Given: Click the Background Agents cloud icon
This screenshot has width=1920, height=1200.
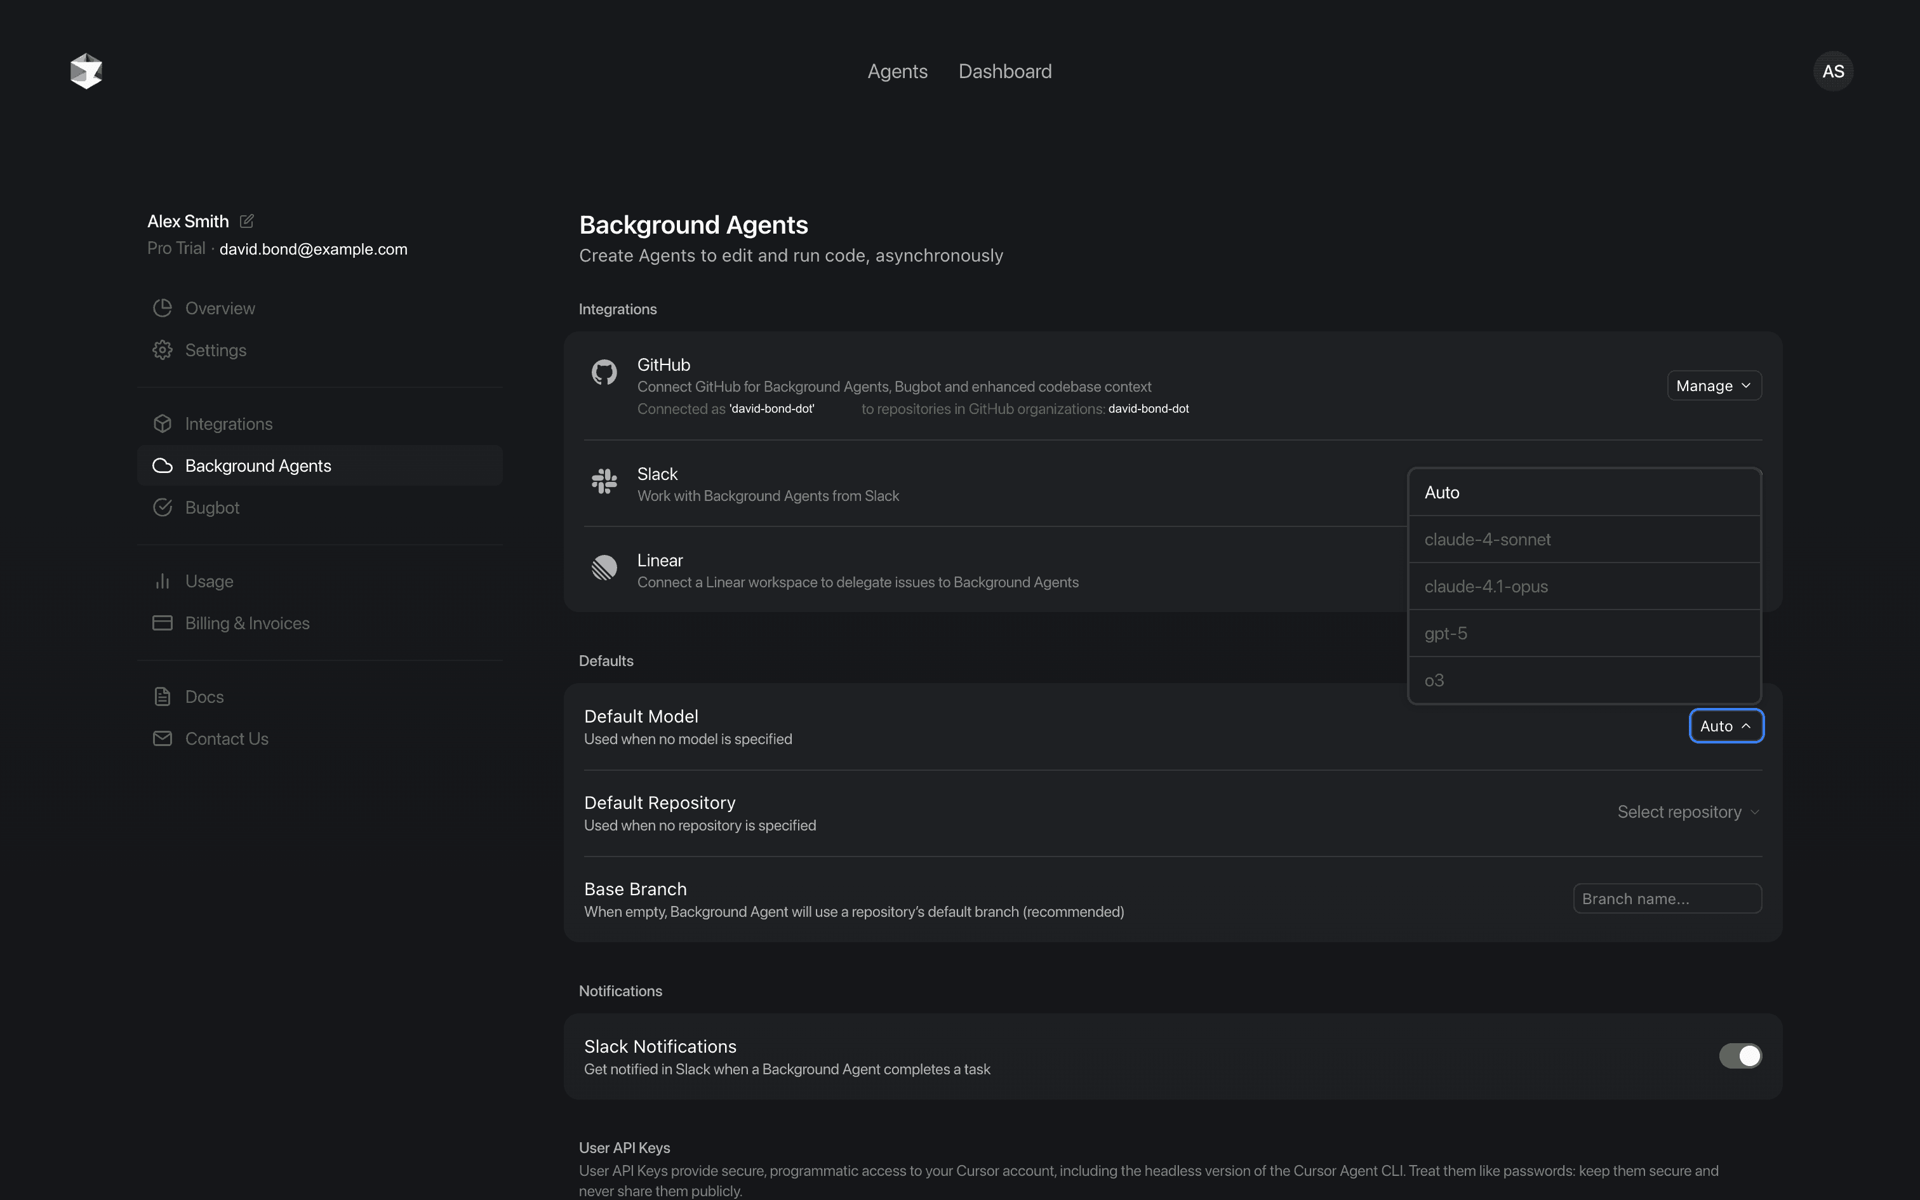Looking at the screenshot, I should (x=162, y=466).
